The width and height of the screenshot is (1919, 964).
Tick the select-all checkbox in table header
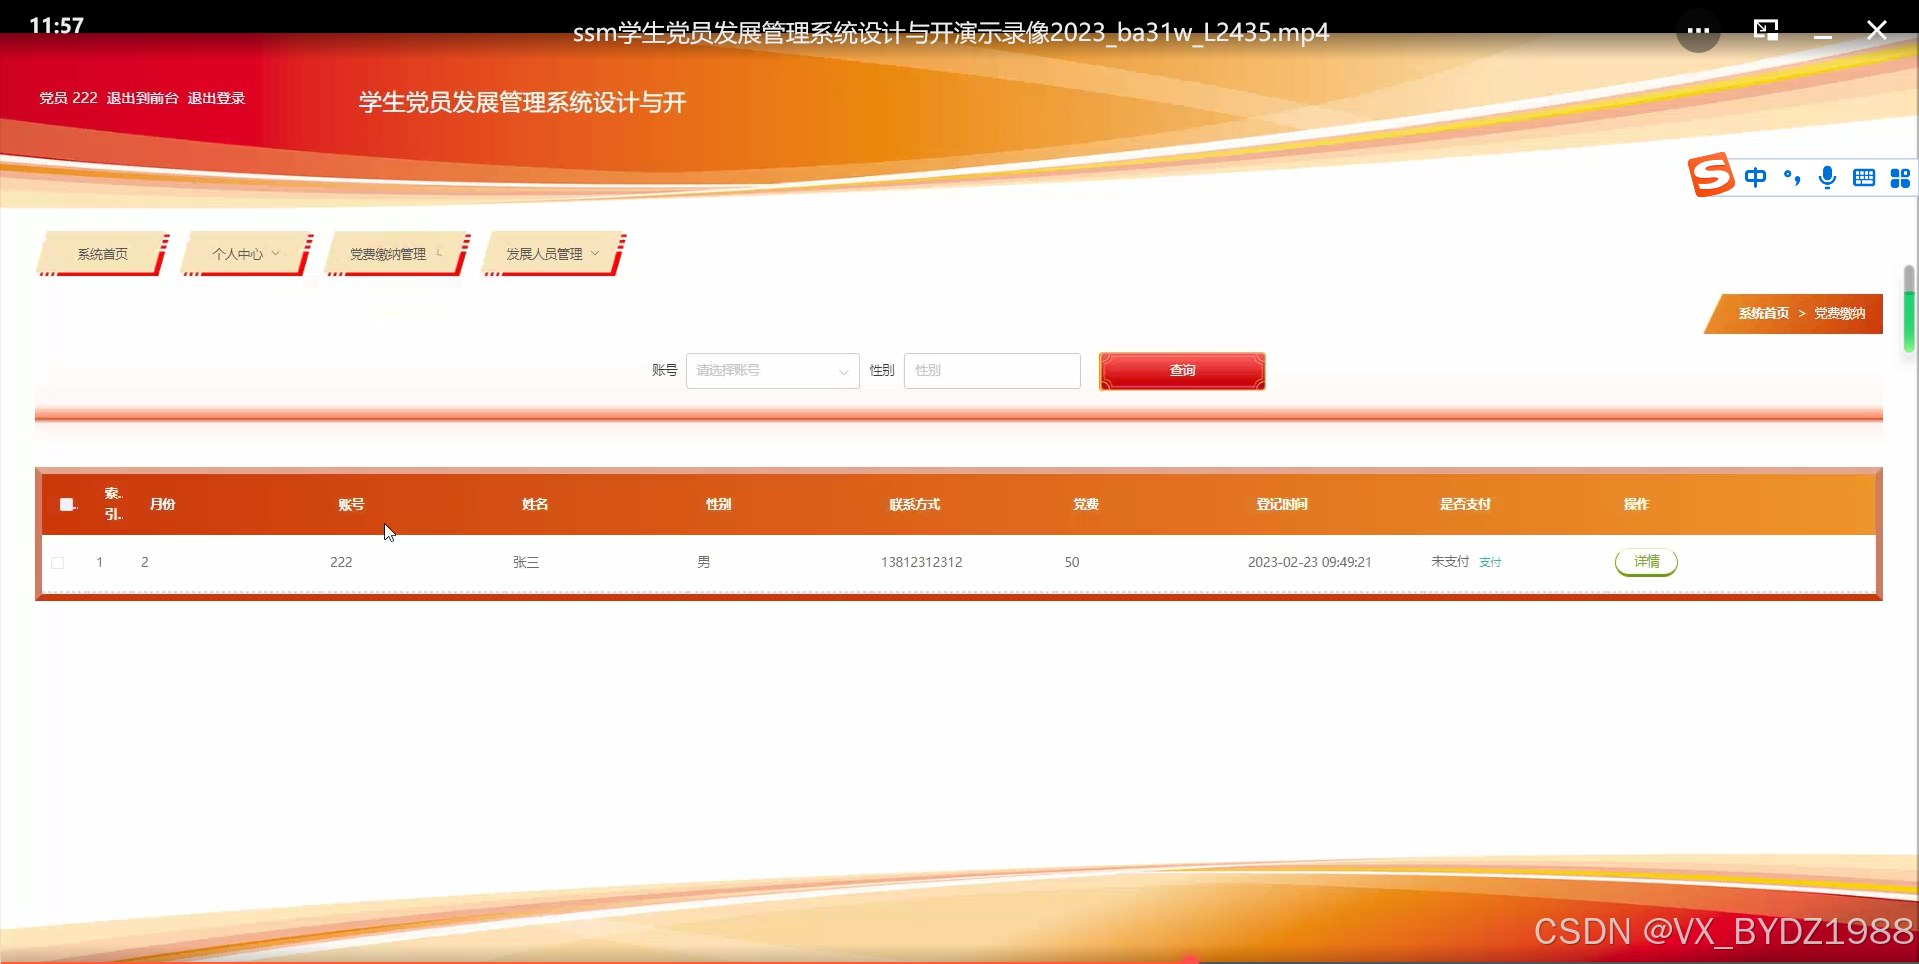point(67,504)
